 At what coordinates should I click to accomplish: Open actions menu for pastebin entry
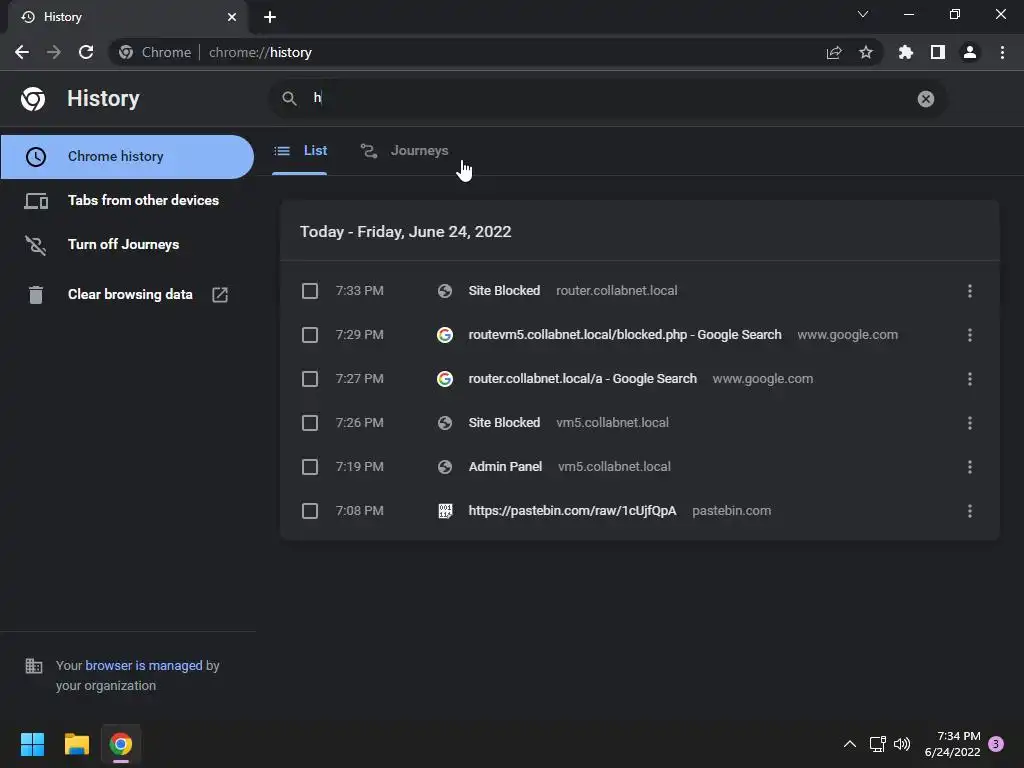click(970, 511)
